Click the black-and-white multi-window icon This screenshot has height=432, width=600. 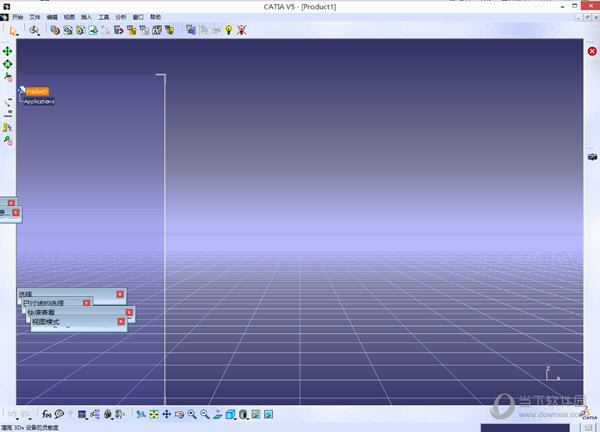157,30
